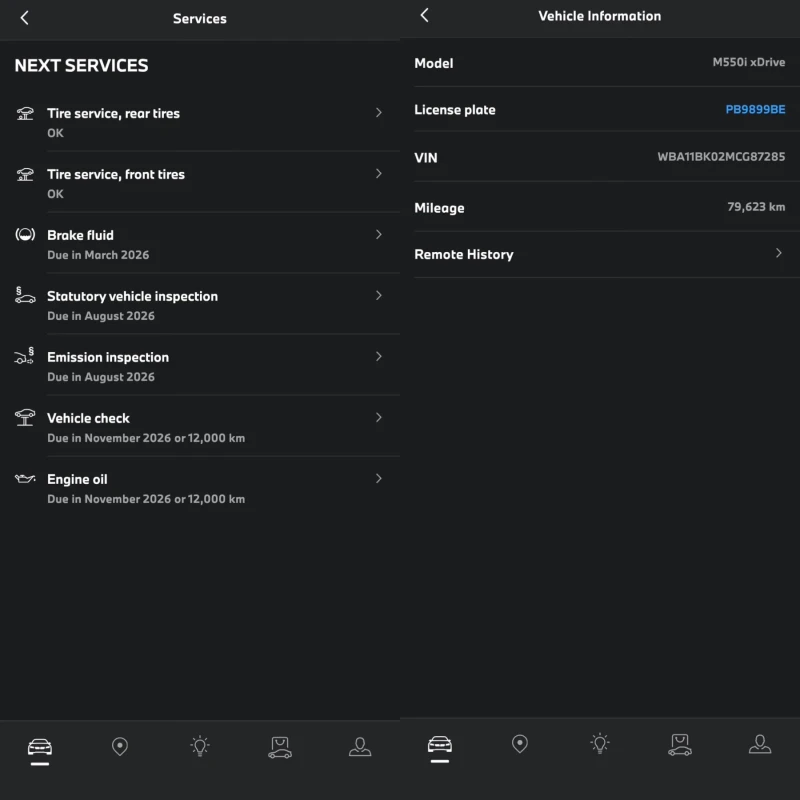Expand chevron for Statutory vehicle inspection
This screenshot has height=800, width=800.
point(379,296)
